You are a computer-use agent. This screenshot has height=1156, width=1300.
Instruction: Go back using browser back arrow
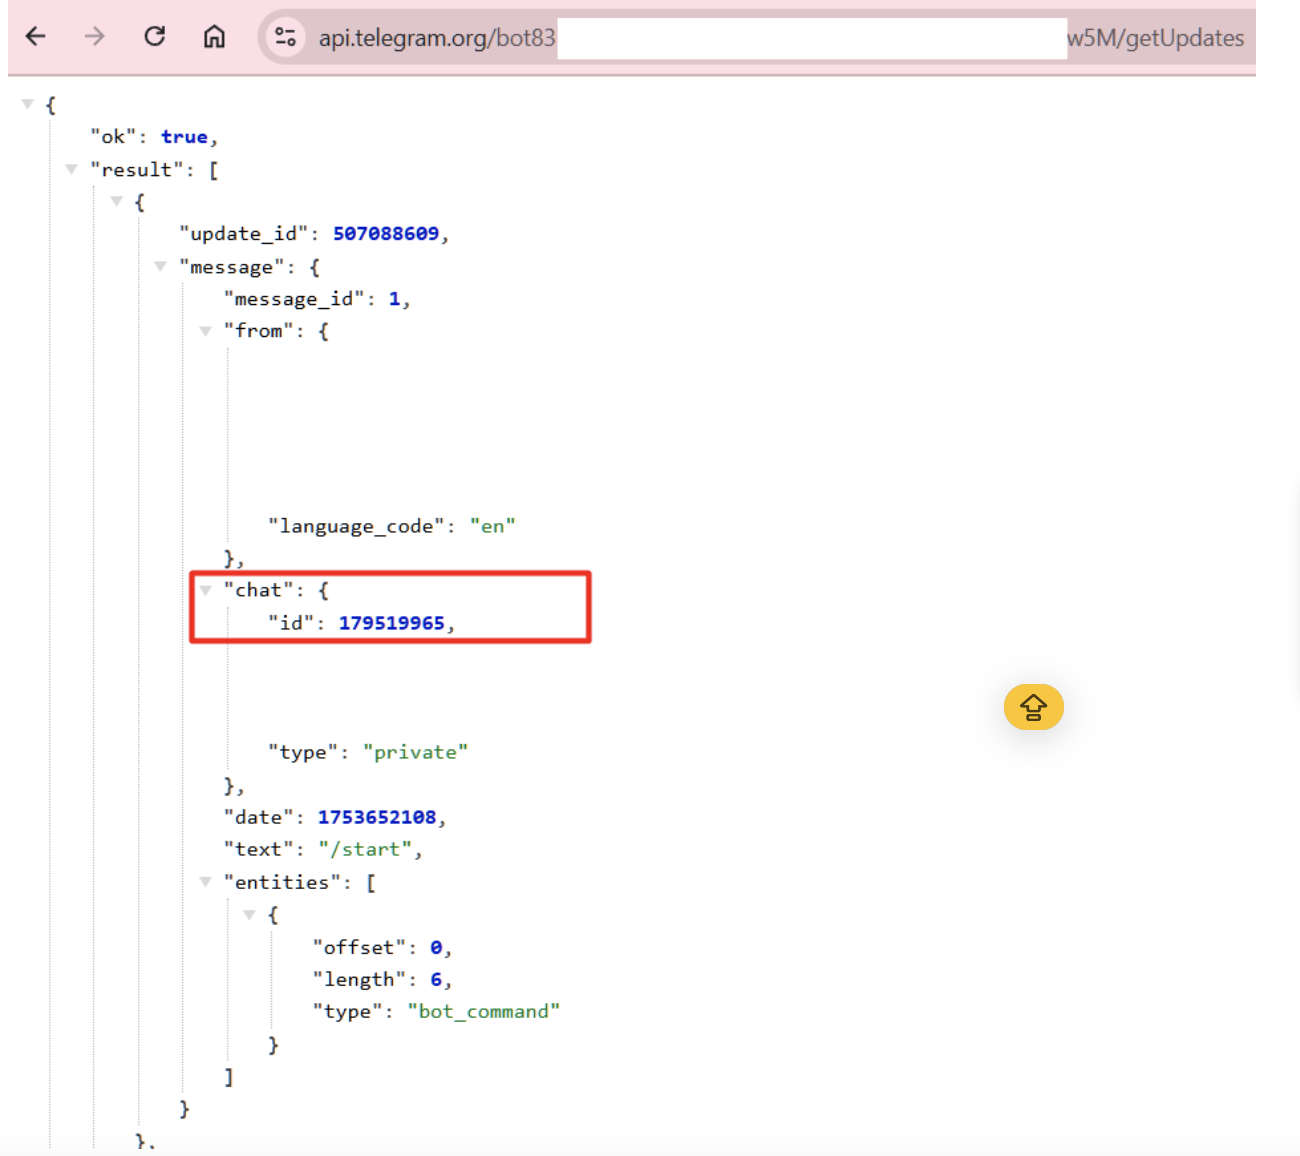click(36, 37)
